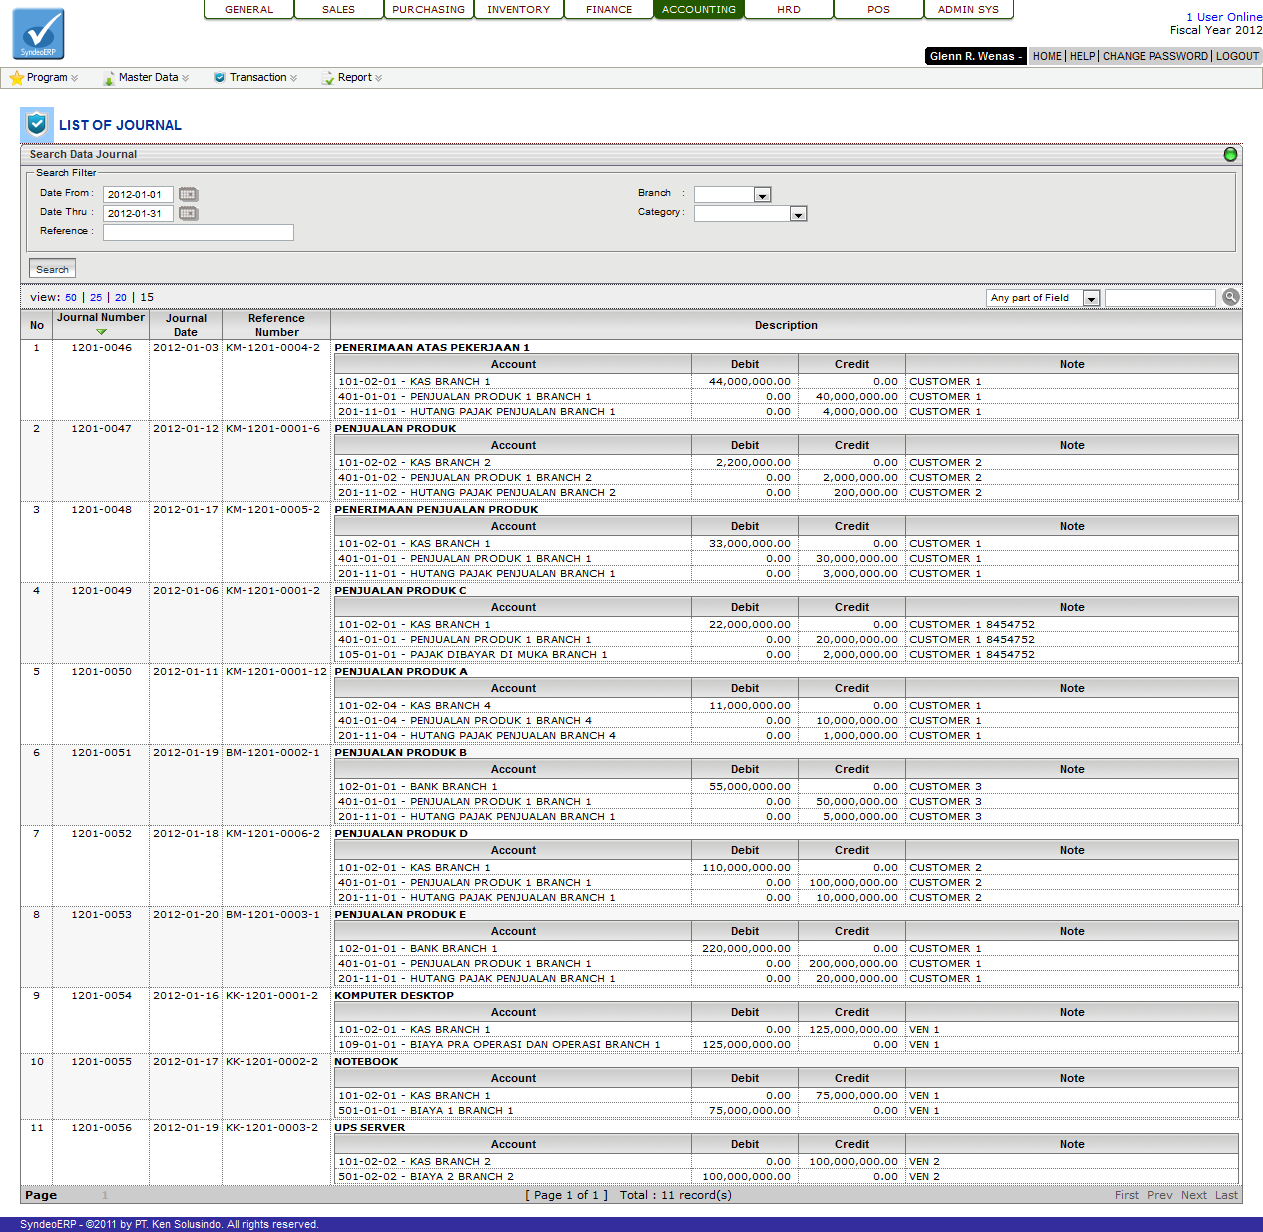Click the shield icon beside List of Journal
Image resolution: width=1263 pixels, height=1232 pixels.
(x=37, y=125)
